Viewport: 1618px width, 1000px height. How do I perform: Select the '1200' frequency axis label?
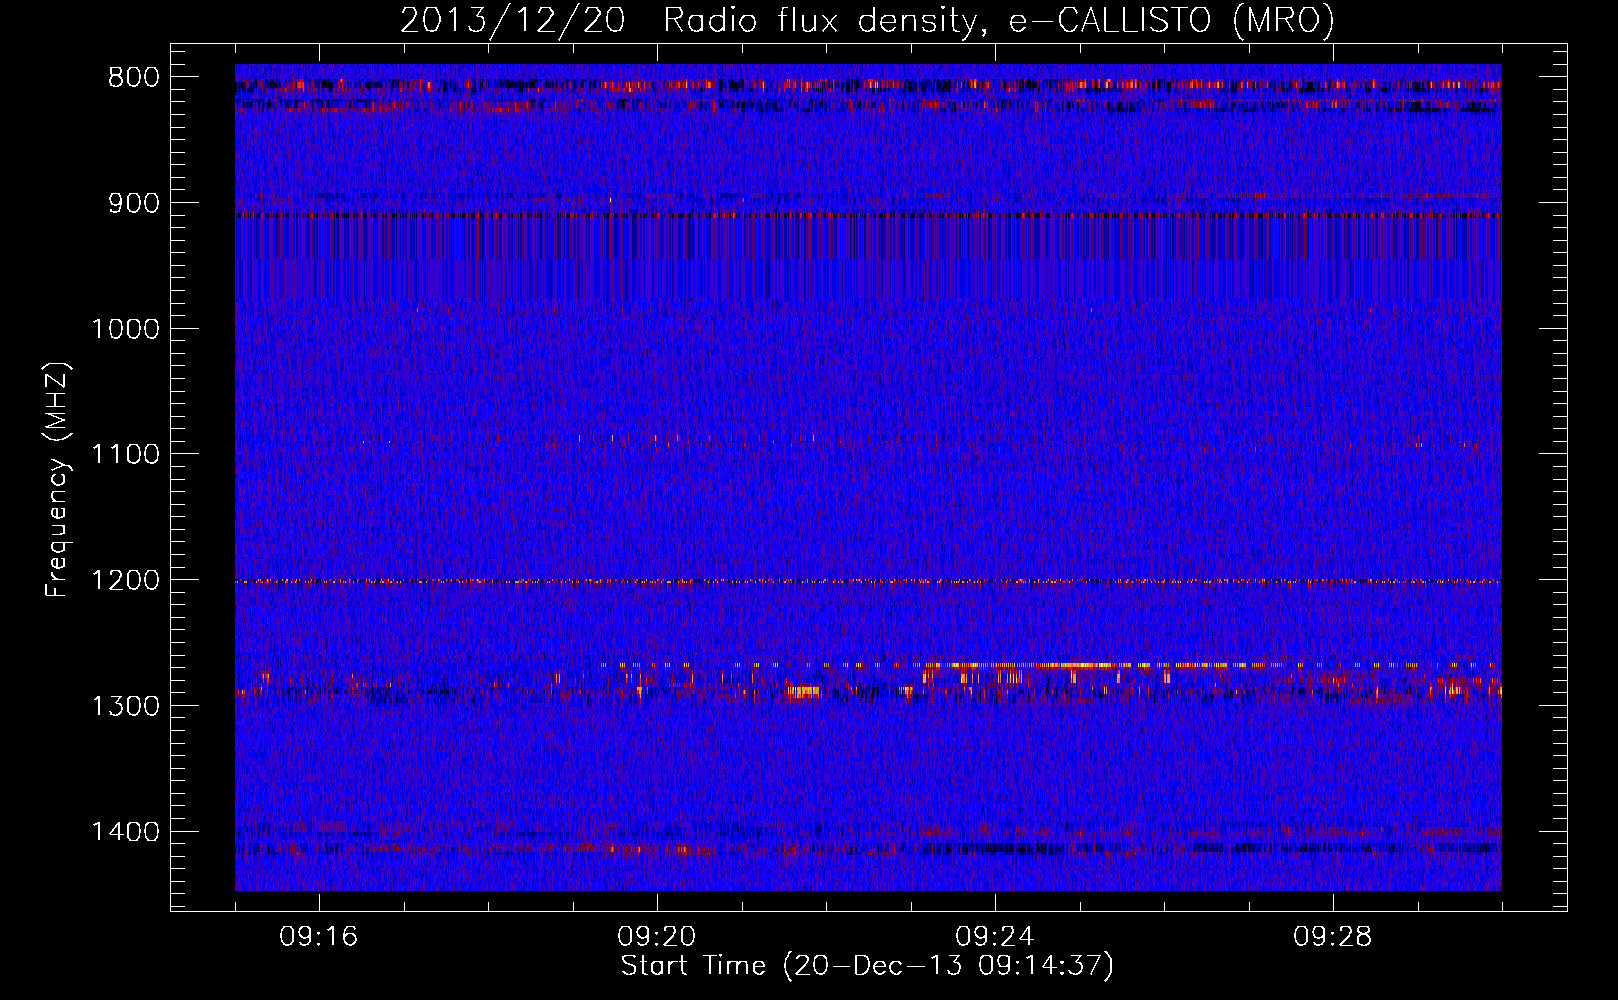point(125,581)
